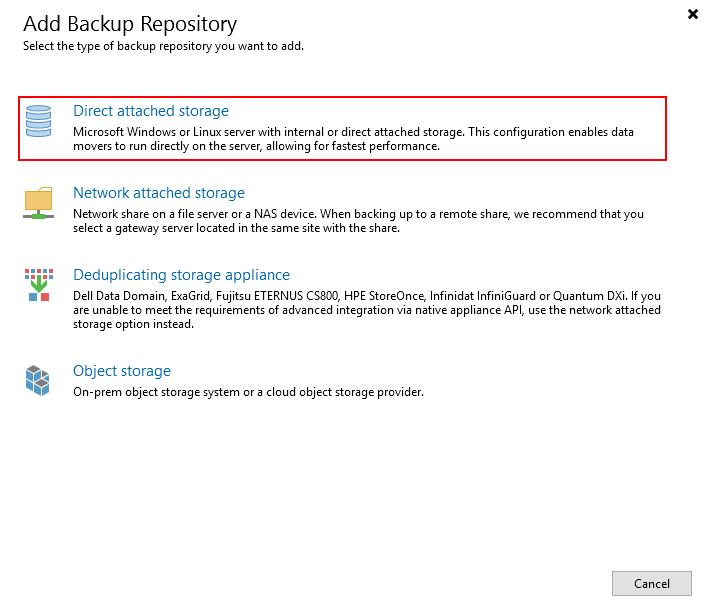Click the Object storage cubes icon
This screenshot has height=608, width=708.
(x=37, y=381)
